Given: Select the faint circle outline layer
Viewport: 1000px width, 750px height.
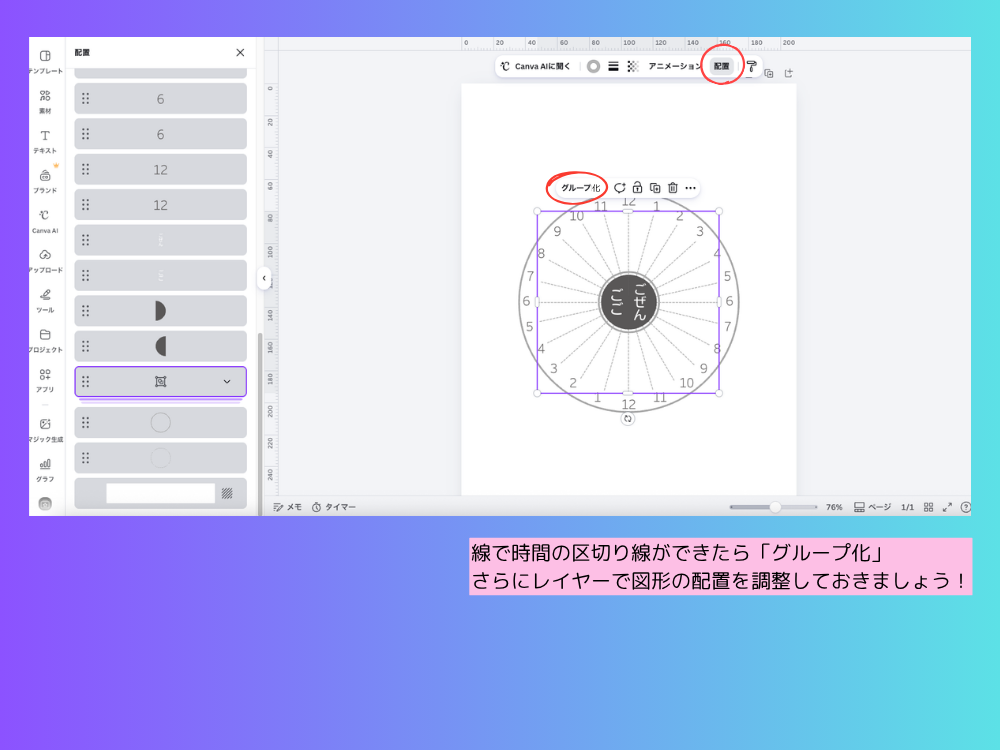Looking at the screenshot, I should (161, 458).
